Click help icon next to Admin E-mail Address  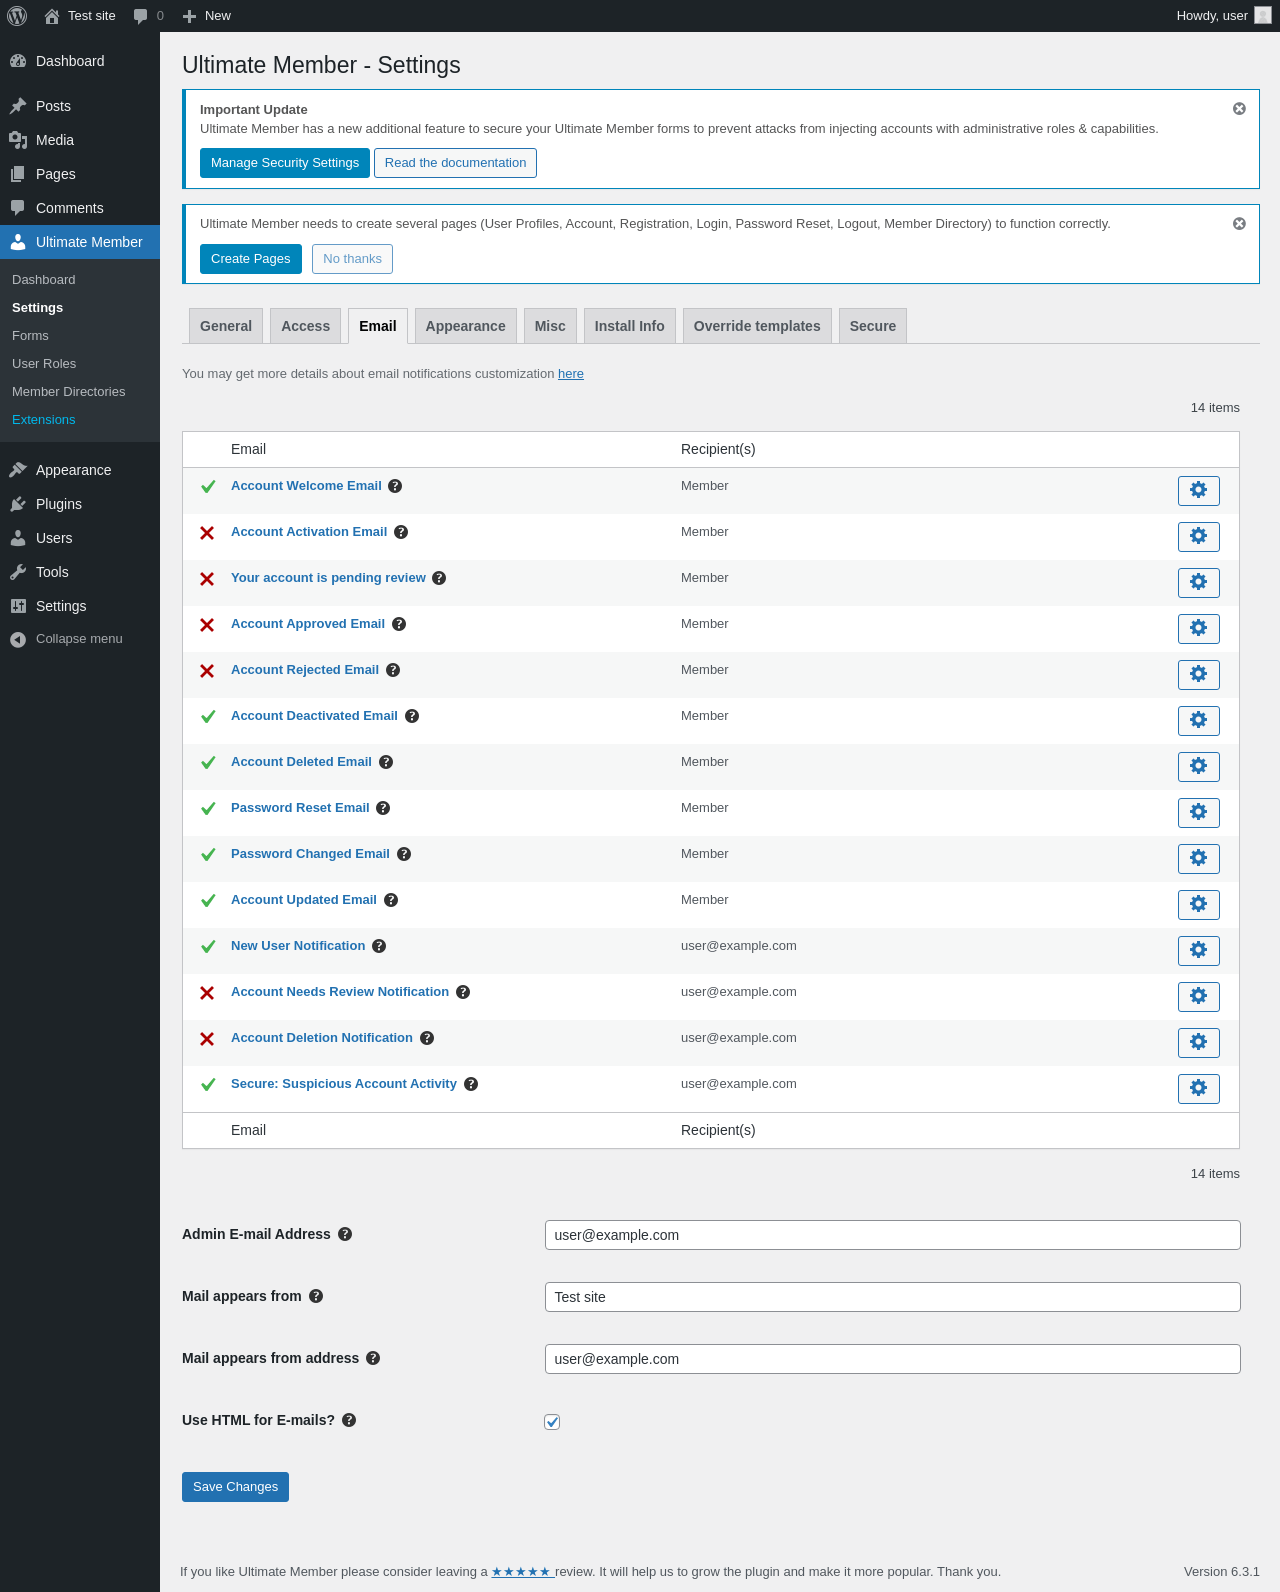point(345,1234)
